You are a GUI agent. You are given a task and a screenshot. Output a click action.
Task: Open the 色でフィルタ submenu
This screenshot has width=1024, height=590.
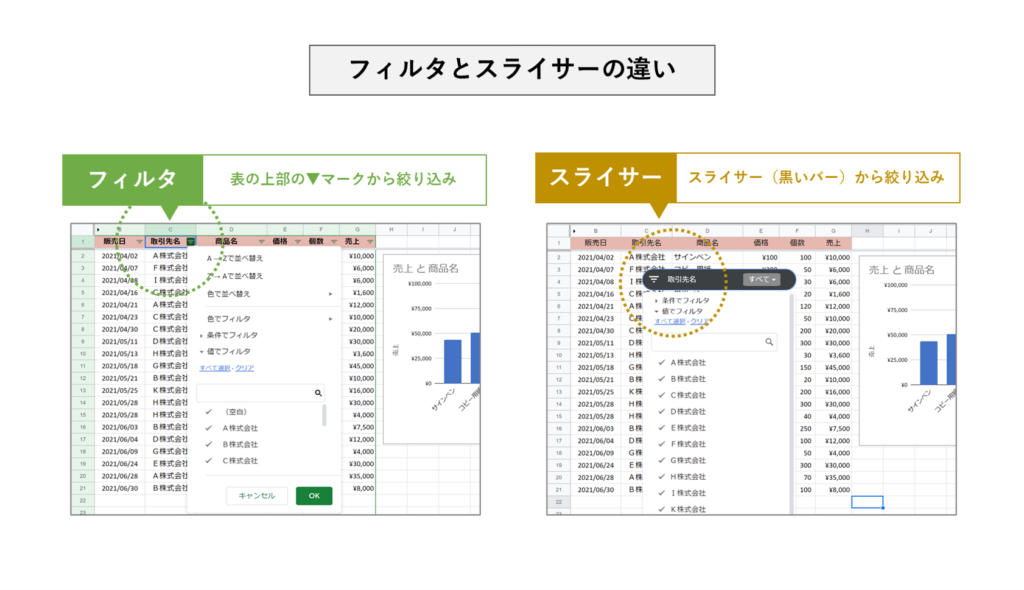point(230,320)
